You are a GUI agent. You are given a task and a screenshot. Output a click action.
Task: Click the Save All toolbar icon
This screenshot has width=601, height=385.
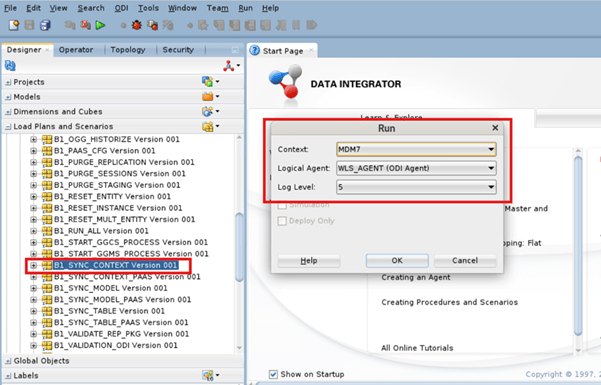pyautogui.click(x=45, y=25)
